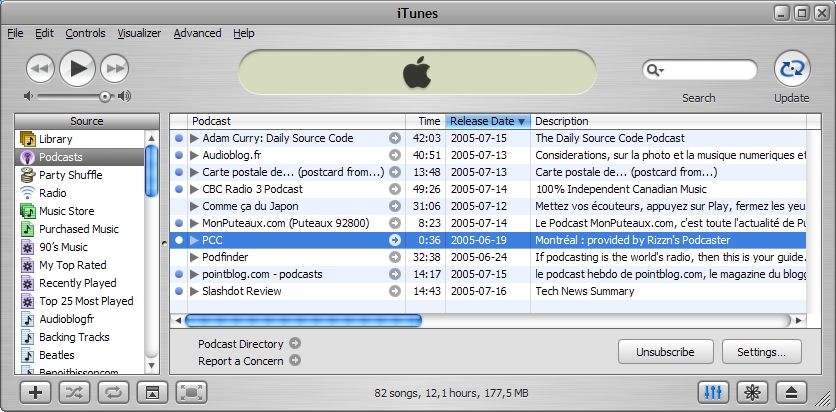Screen dimensions: 836x412
Task: Expand CBC Radio 3 Podcast triangle
Action: 195,189
